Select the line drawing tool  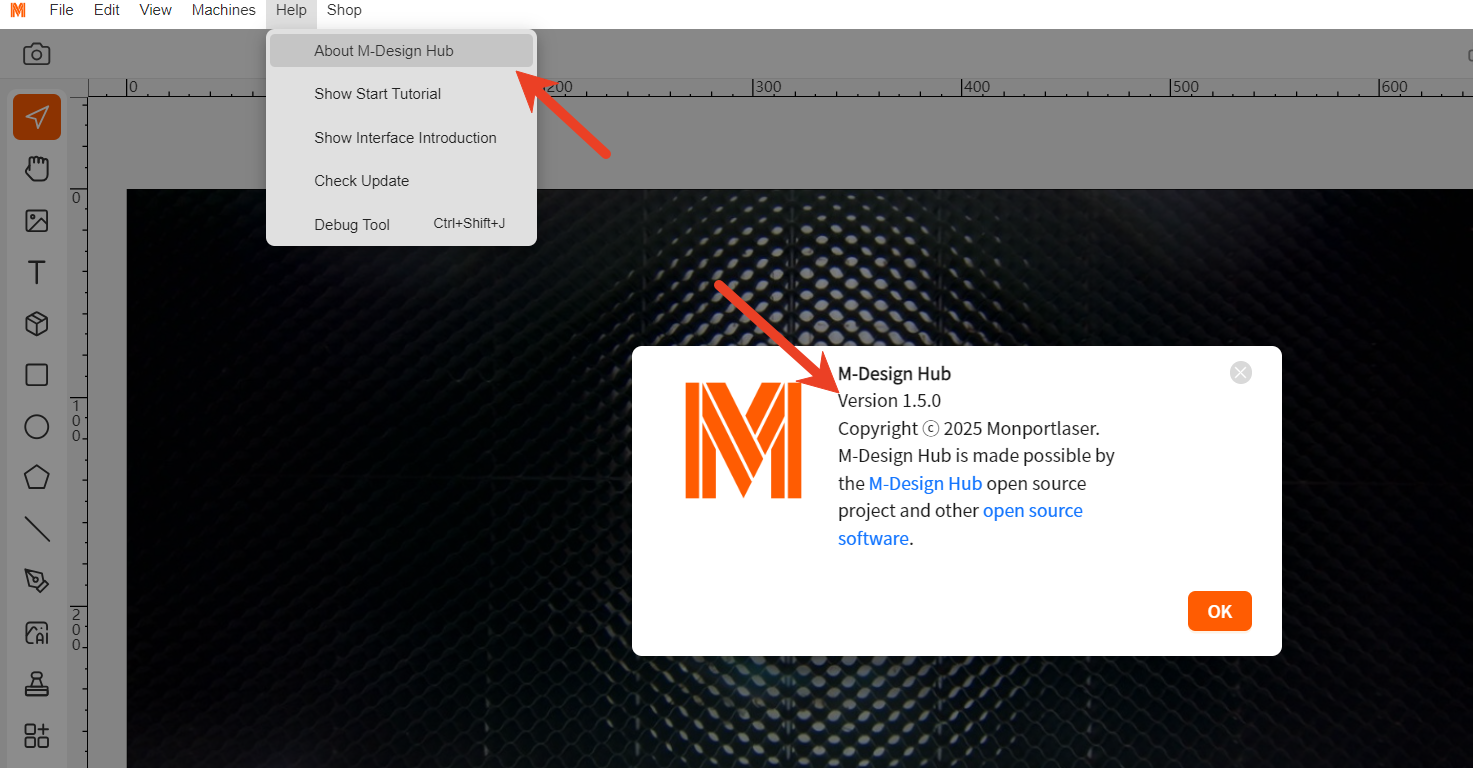click(37, 529)
